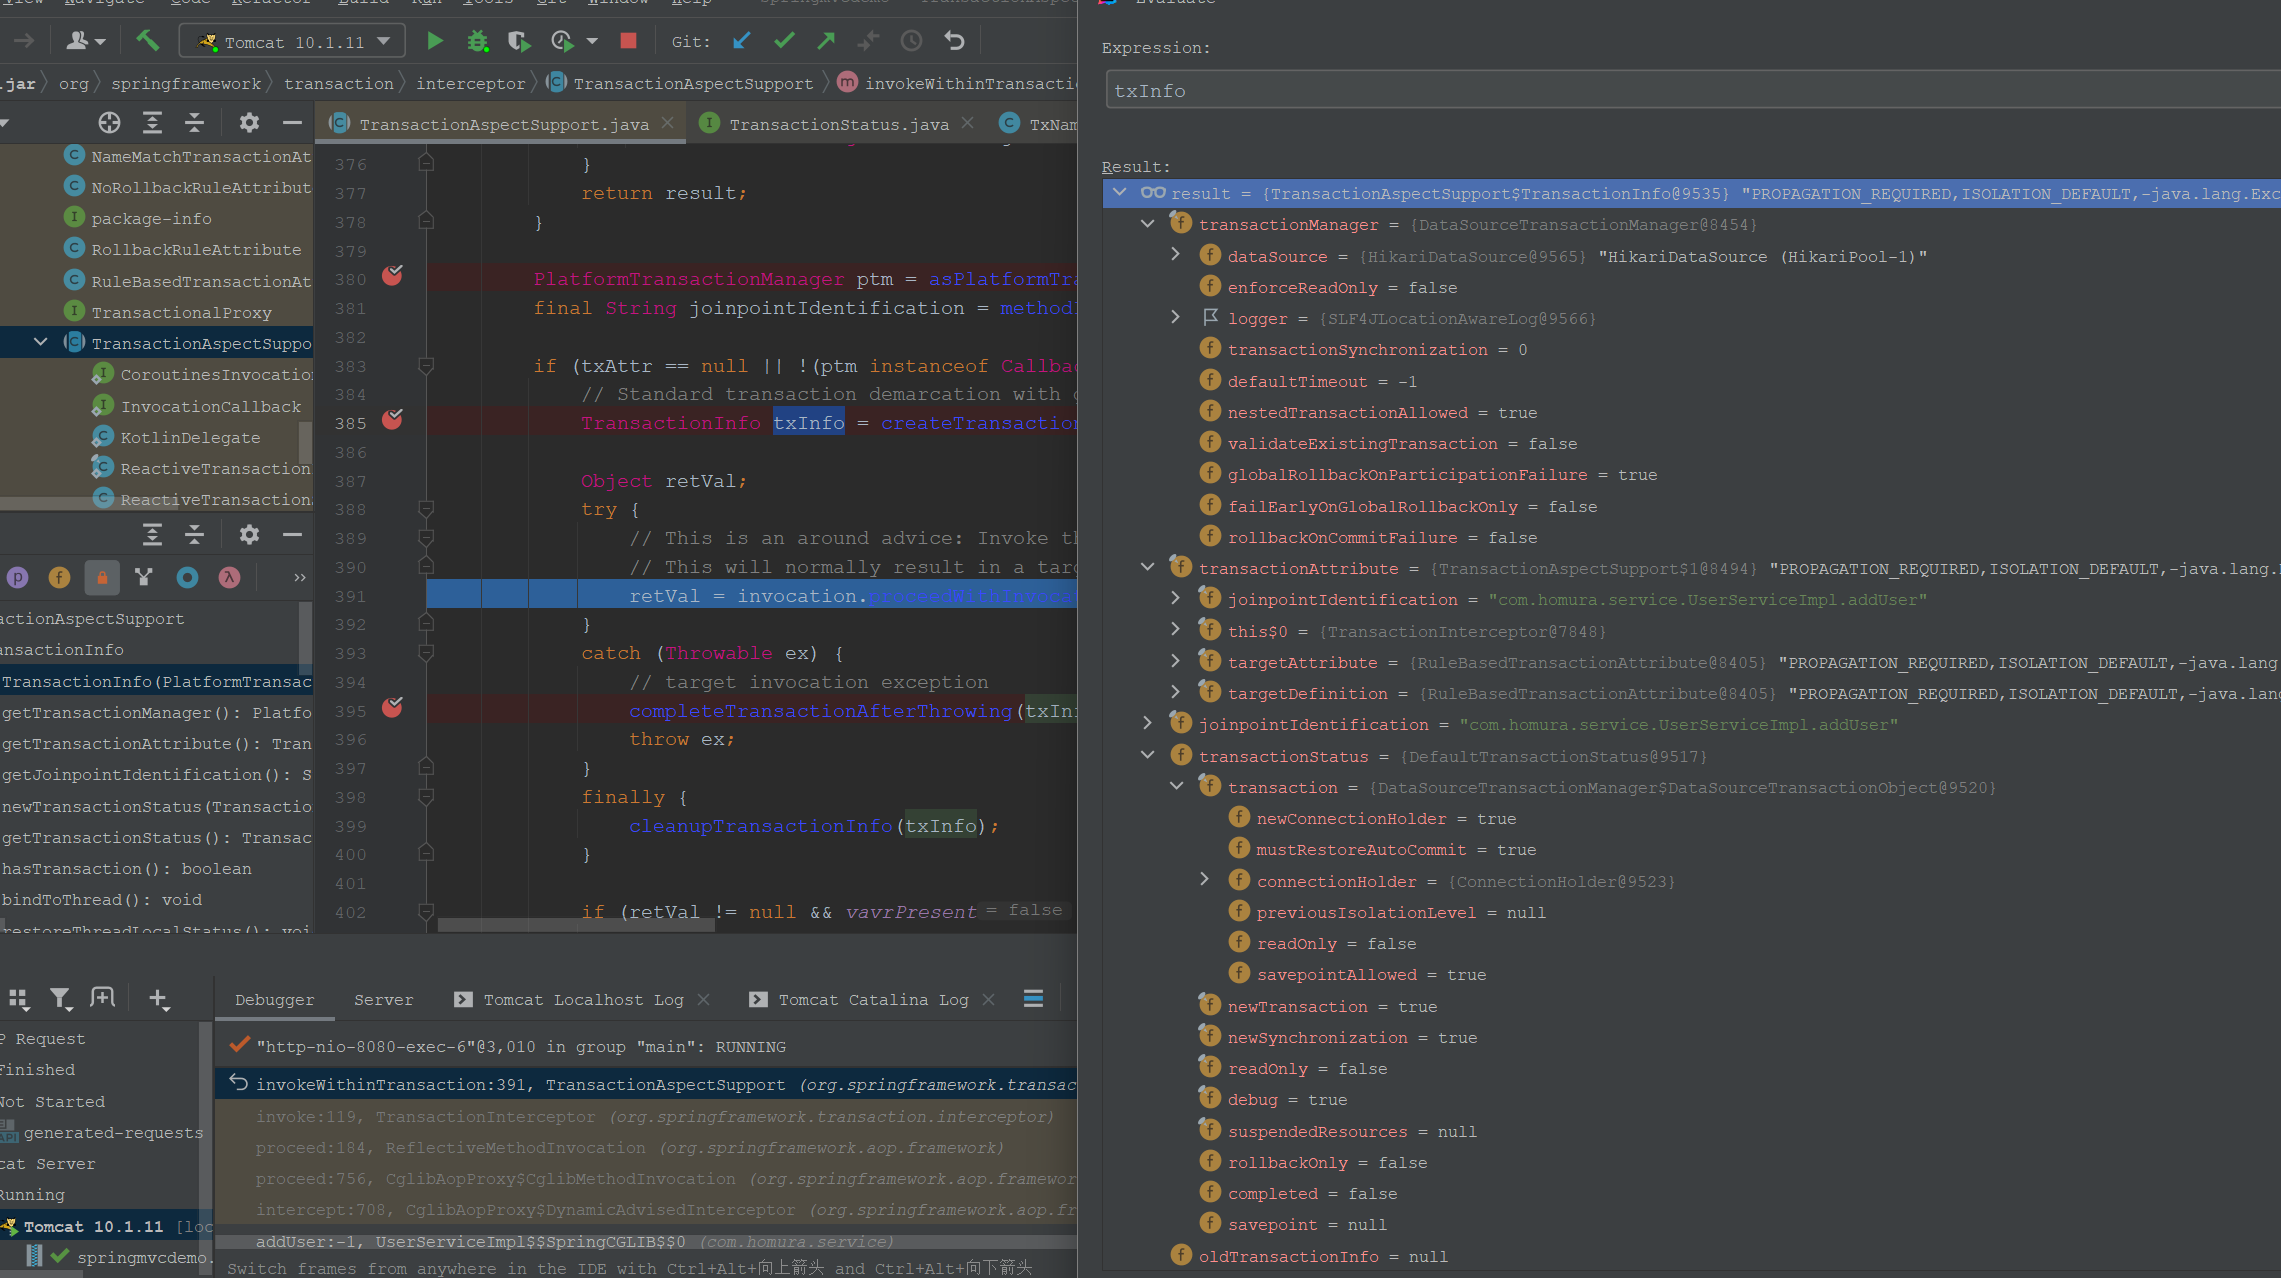
Task: Select the Server tab in debug panel
Action: (383, 999)
